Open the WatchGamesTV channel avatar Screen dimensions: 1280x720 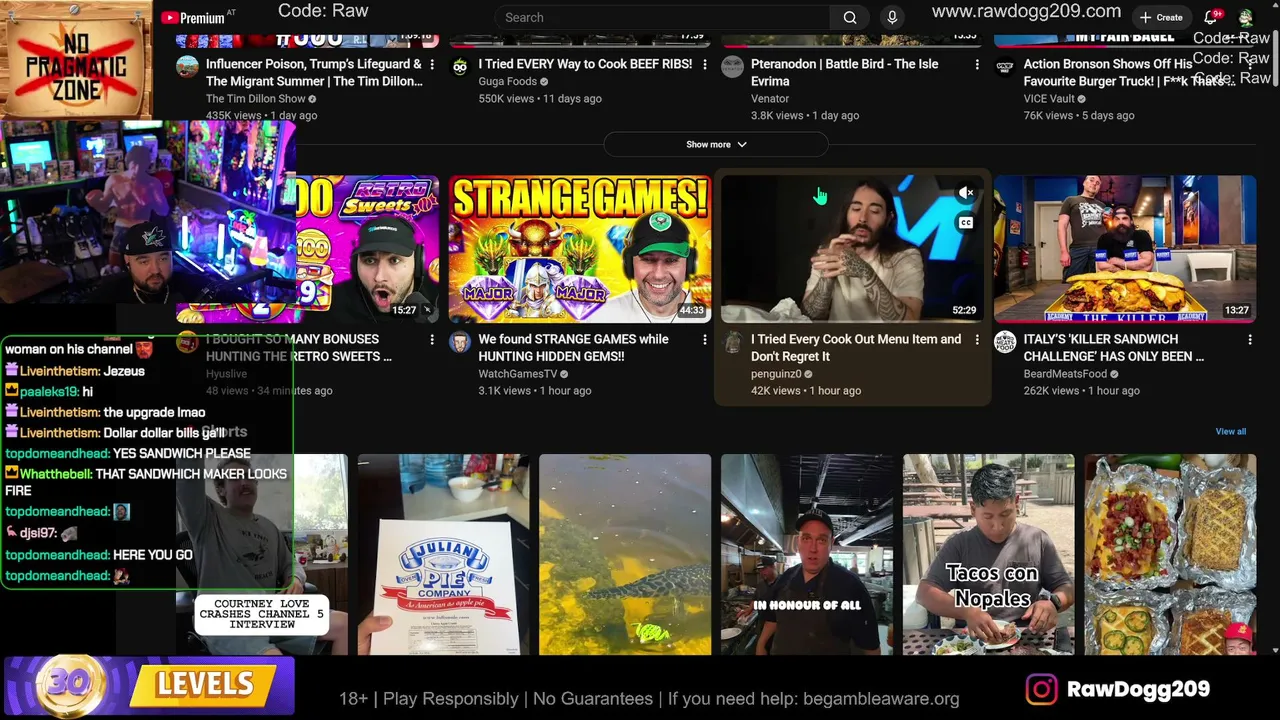(x=460, y=342)
